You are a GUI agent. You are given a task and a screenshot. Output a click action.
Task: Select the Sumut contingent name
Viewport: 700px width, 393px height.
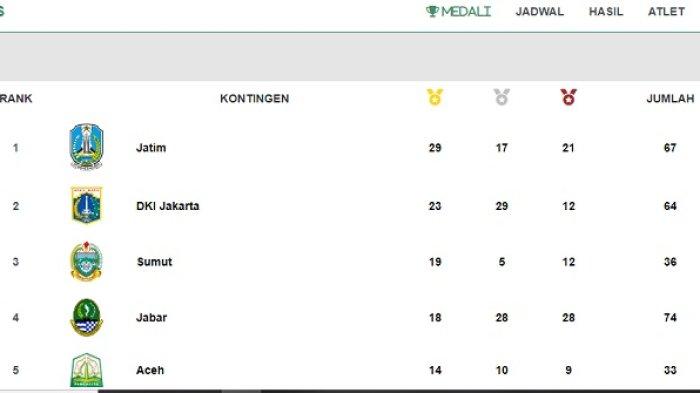point(154,262)
